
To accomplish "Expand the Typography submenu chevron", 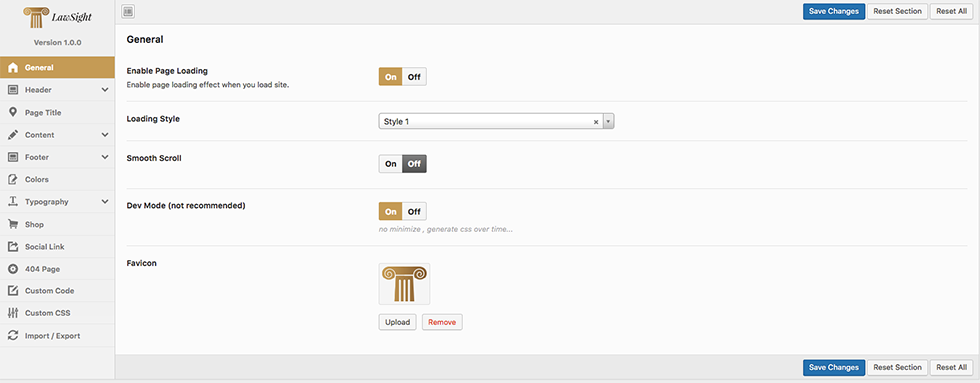I will [104, 202].
